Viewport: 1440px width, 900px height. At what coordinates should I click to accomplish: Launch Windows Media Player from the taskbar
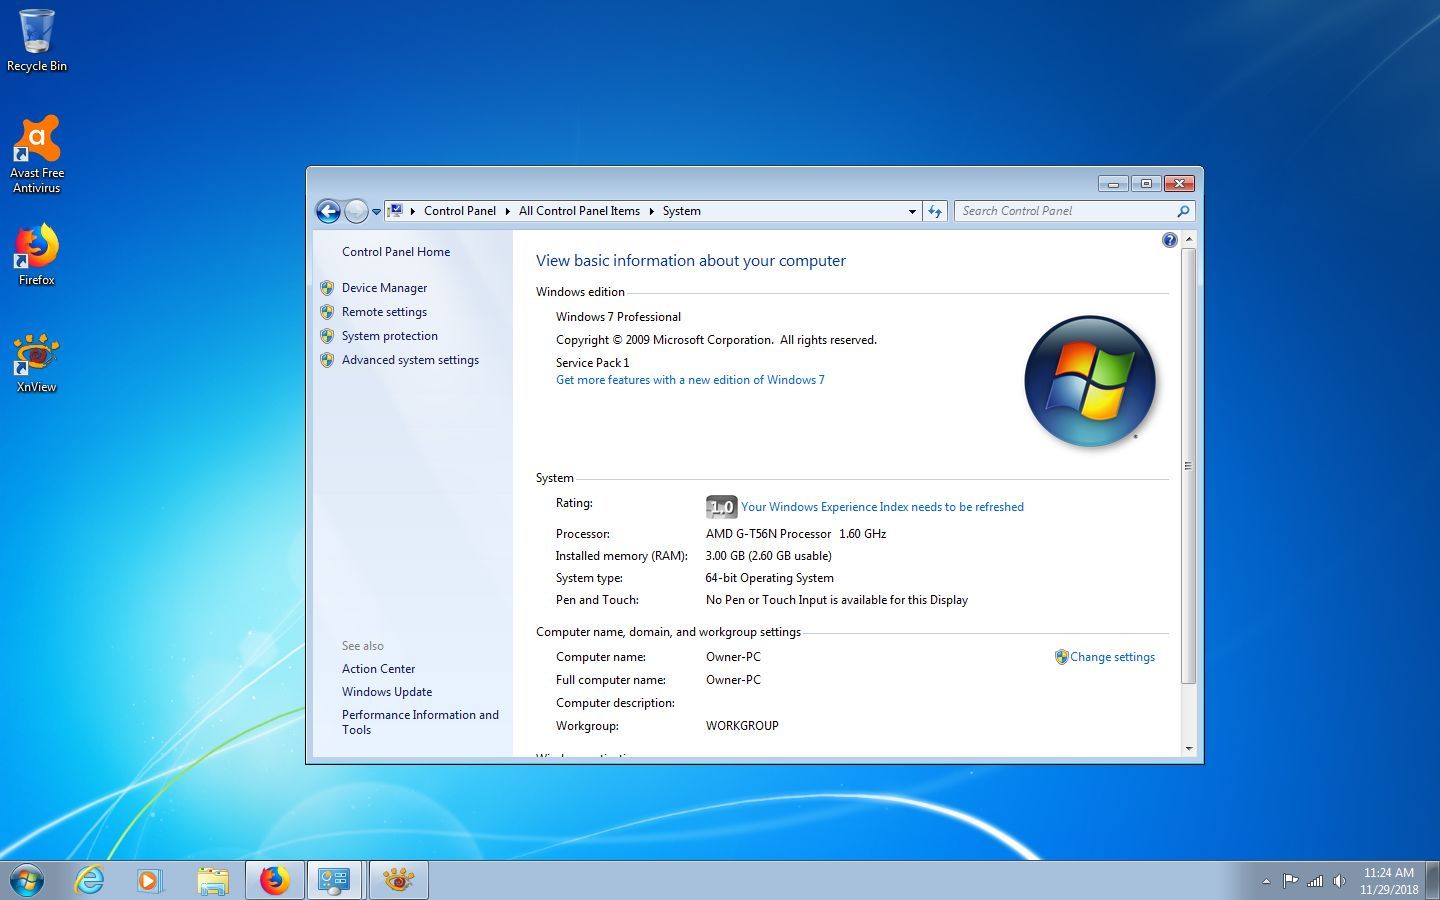[150, 880]
